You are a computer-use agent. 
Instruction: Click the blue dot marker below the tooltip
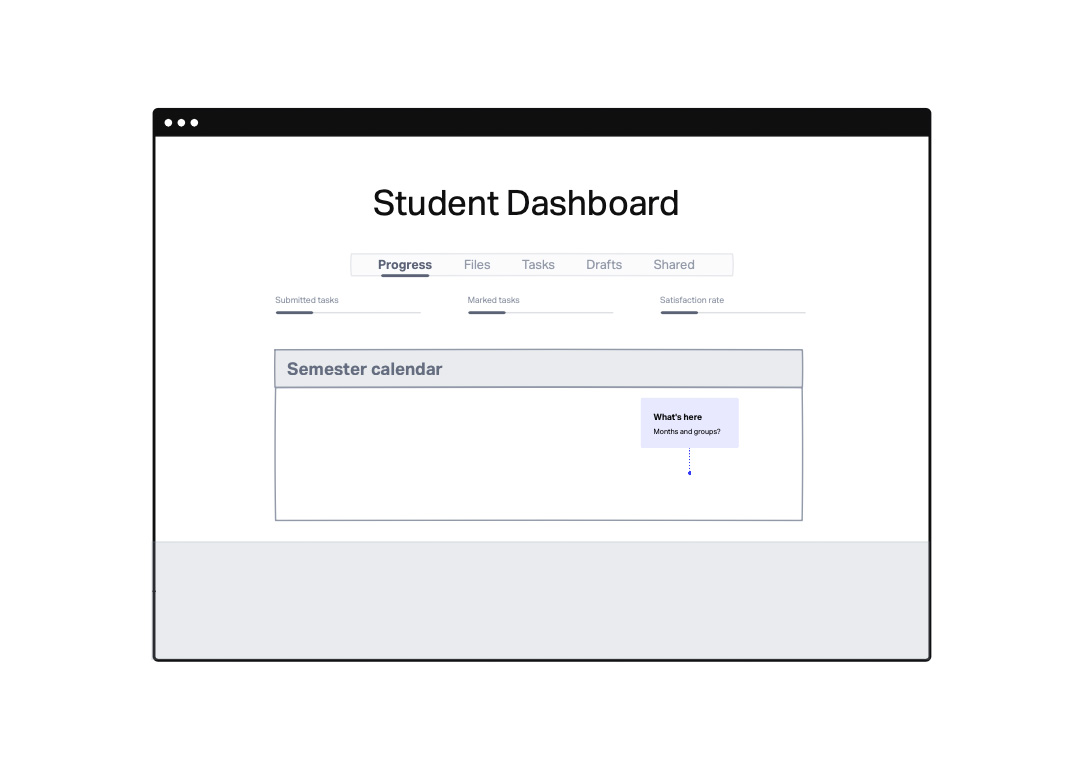[x=689, y=473]
